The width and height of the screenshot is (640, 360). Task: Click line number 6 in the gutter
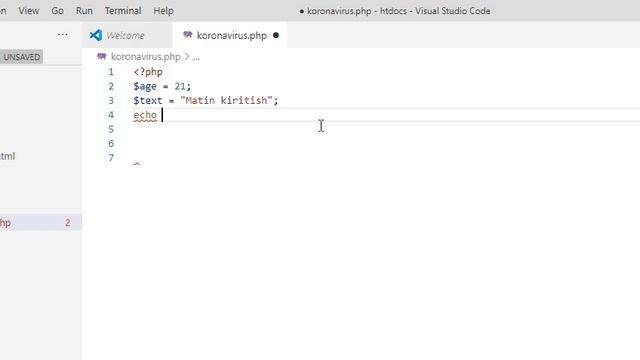[x=111, y=144]
